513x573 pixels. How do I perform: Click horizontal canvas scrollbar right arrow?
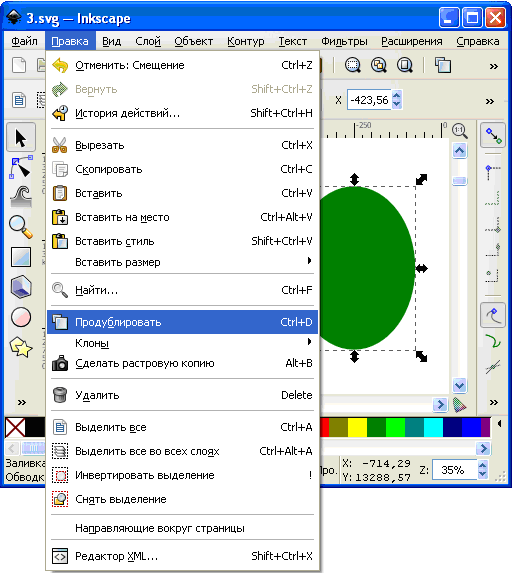[x=440, y=405]
